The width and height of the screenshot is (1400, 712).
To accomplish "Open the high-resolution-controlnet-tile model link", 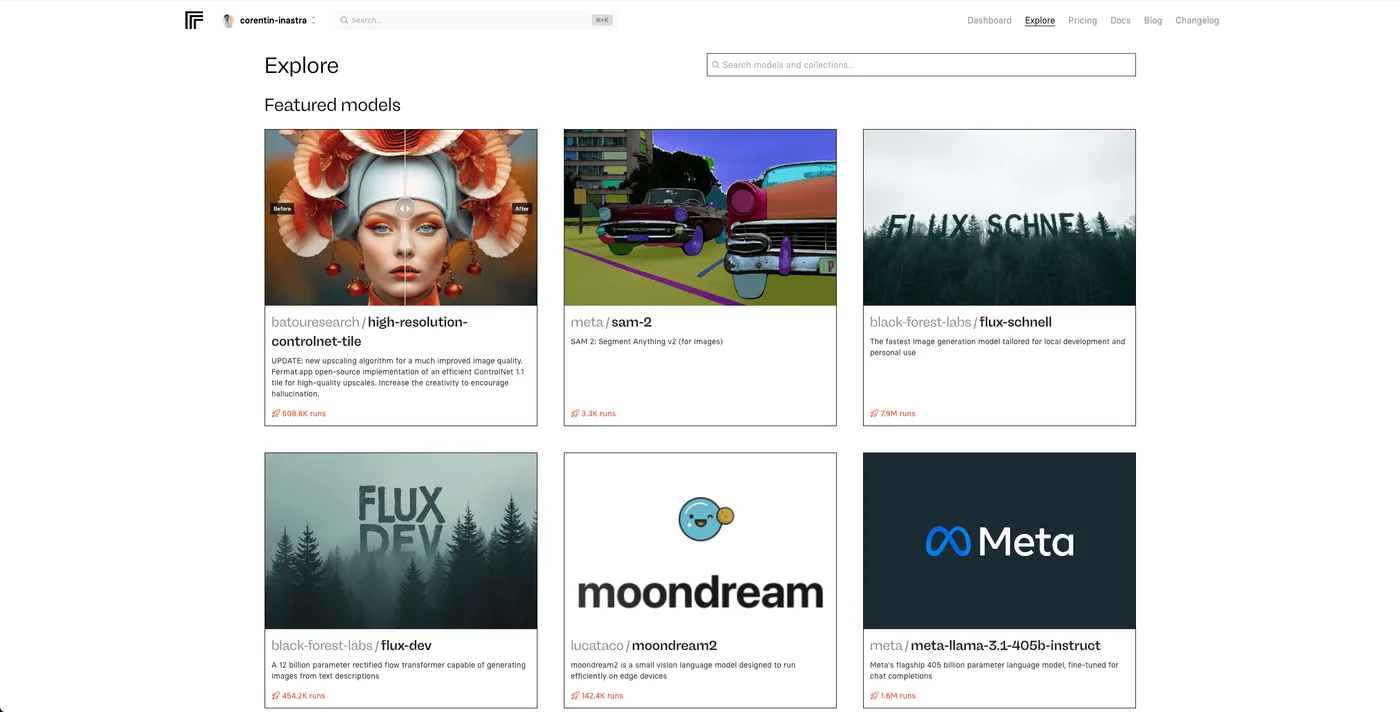I will [x=369, y=331].
